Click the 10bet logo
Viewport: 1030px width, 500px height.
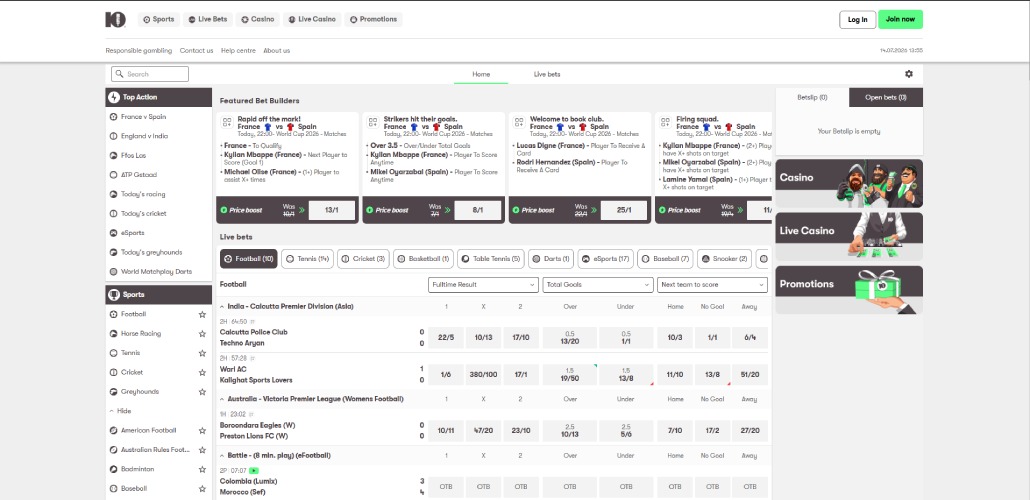tap(115, 20)
